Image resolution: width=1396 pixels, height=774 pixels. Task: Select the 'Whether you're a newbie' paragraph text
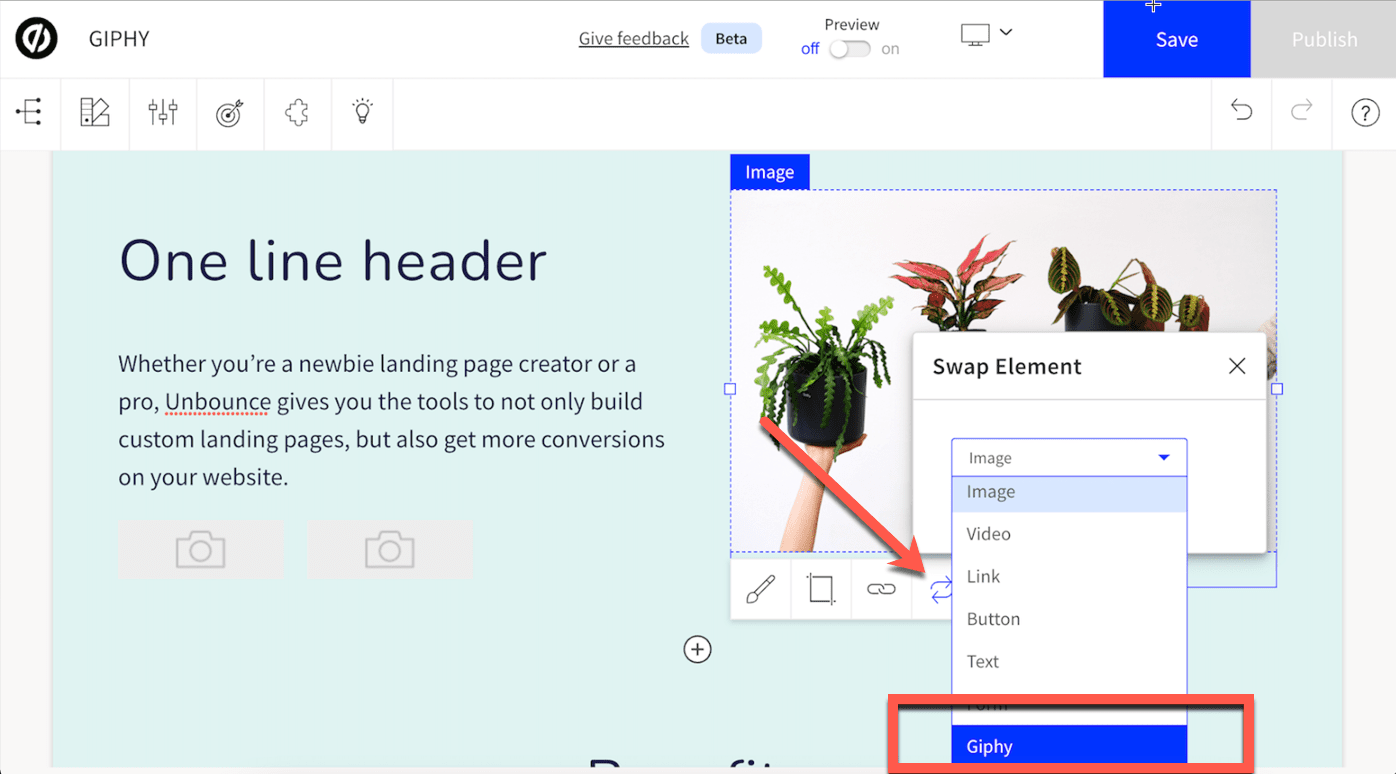(391, 420)
